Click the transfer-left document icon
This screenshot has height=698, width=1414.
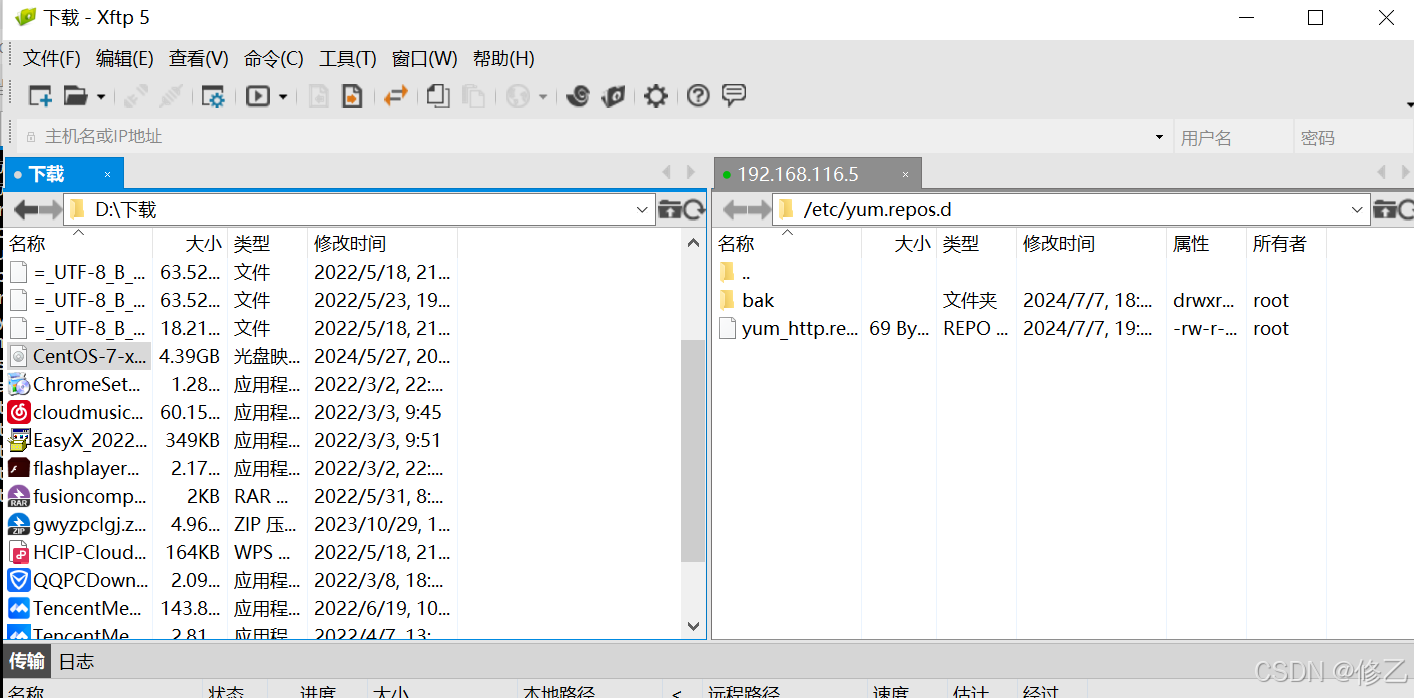coord(318,96)
